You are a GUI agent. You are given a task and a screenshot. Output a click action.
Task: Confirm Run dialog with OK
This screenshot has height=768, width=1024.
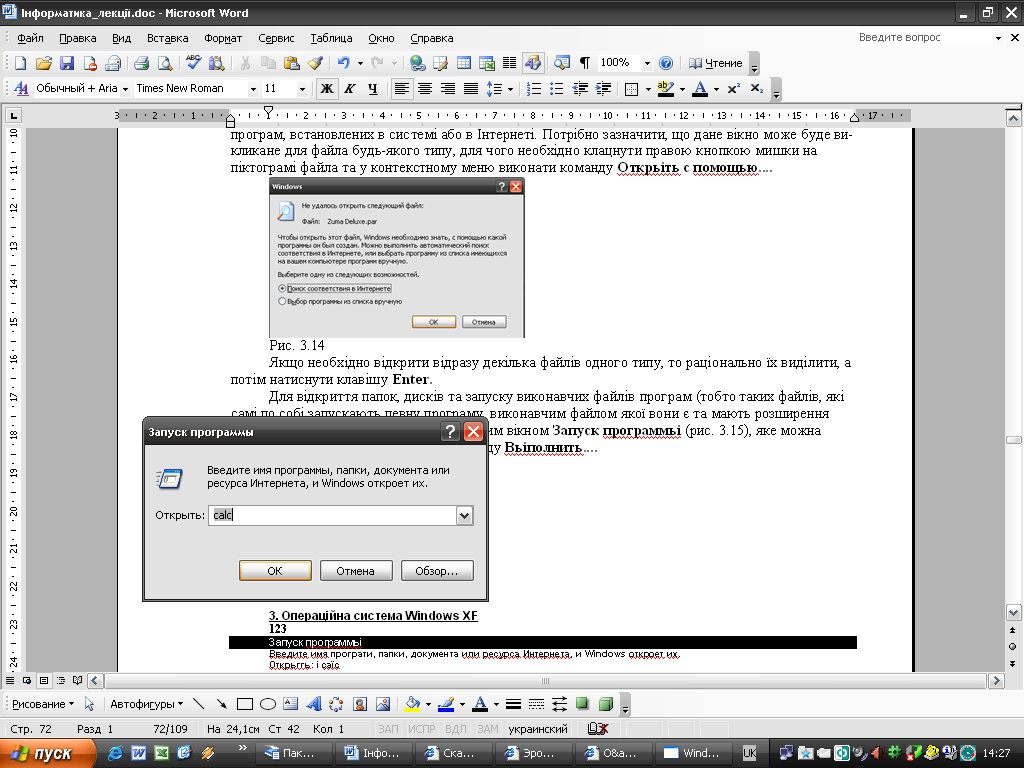pyautogui.click(x=275, y=571)
